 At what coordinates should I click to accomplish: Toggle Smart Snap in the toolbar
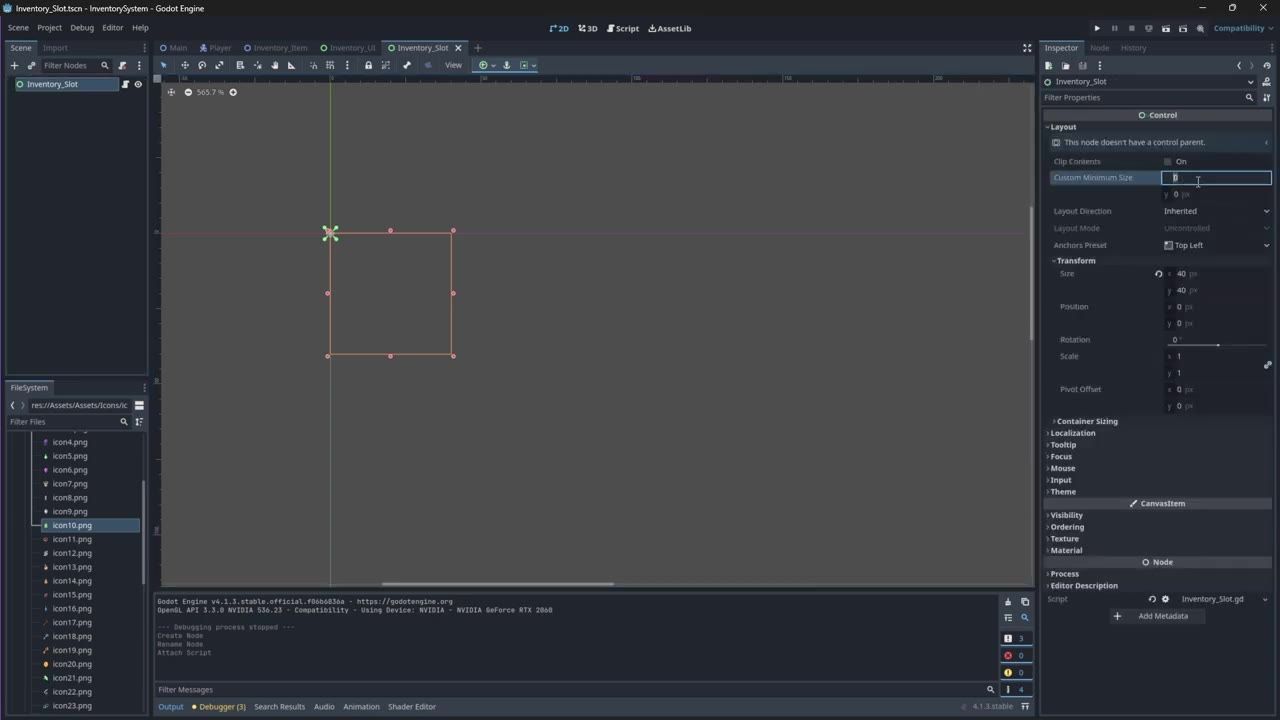pos(314,65)
